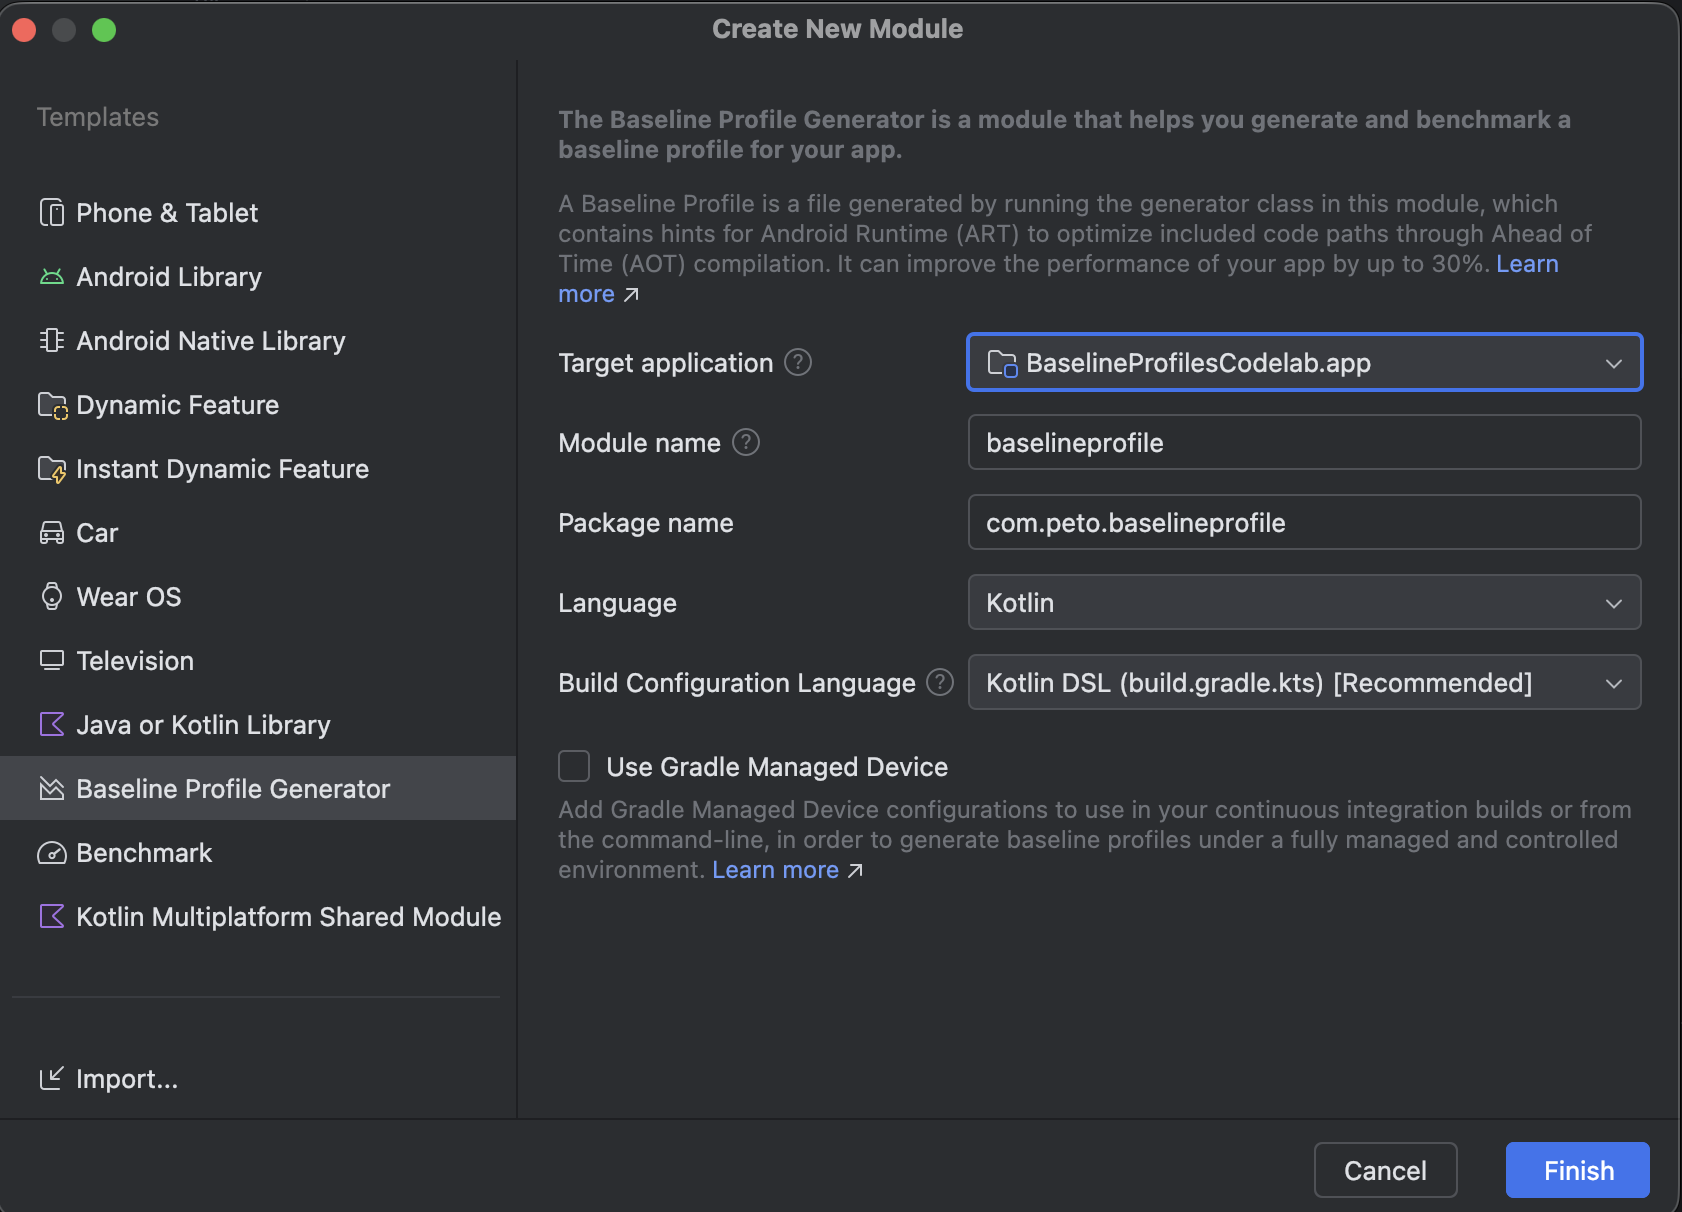Click the Benchmark gauge icon

[52, 853]
